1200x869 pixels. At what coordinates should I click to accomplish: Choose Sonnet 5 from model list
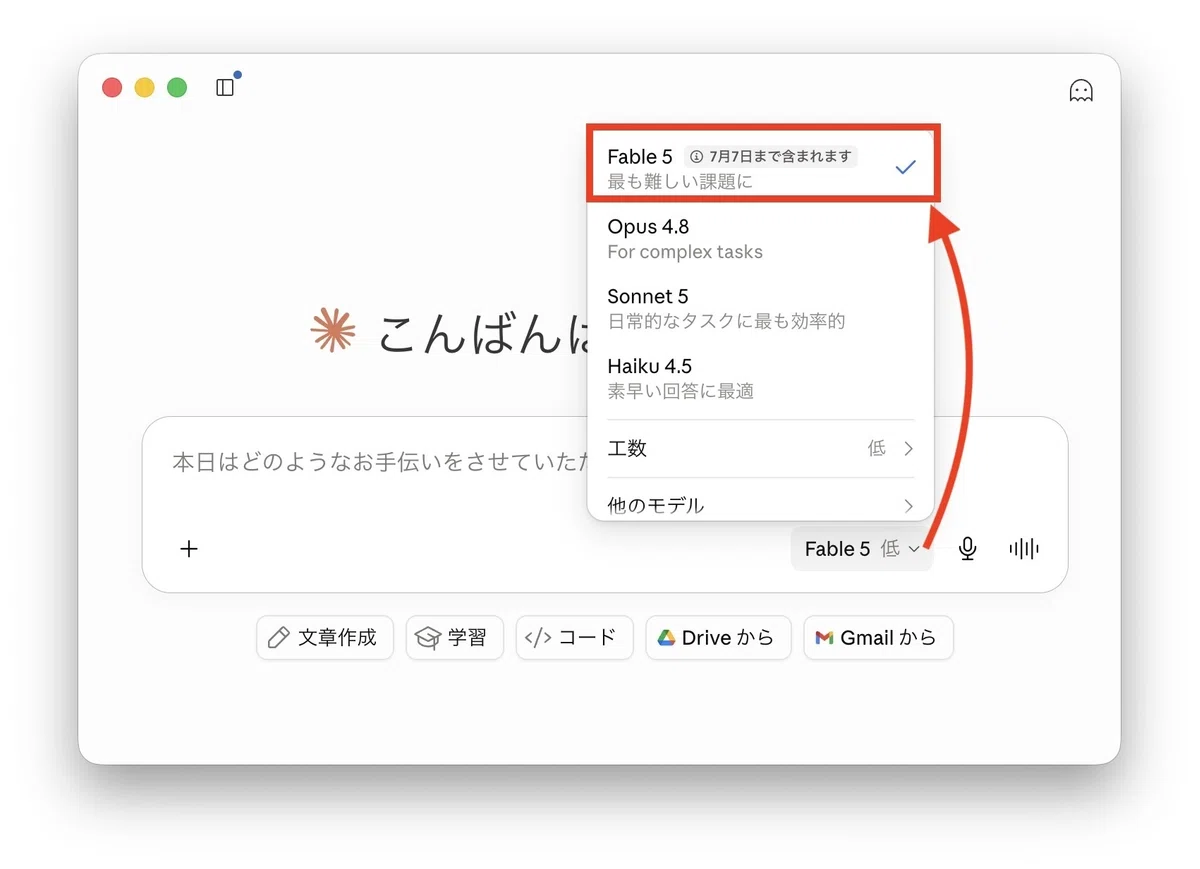[x=761, y=308]
